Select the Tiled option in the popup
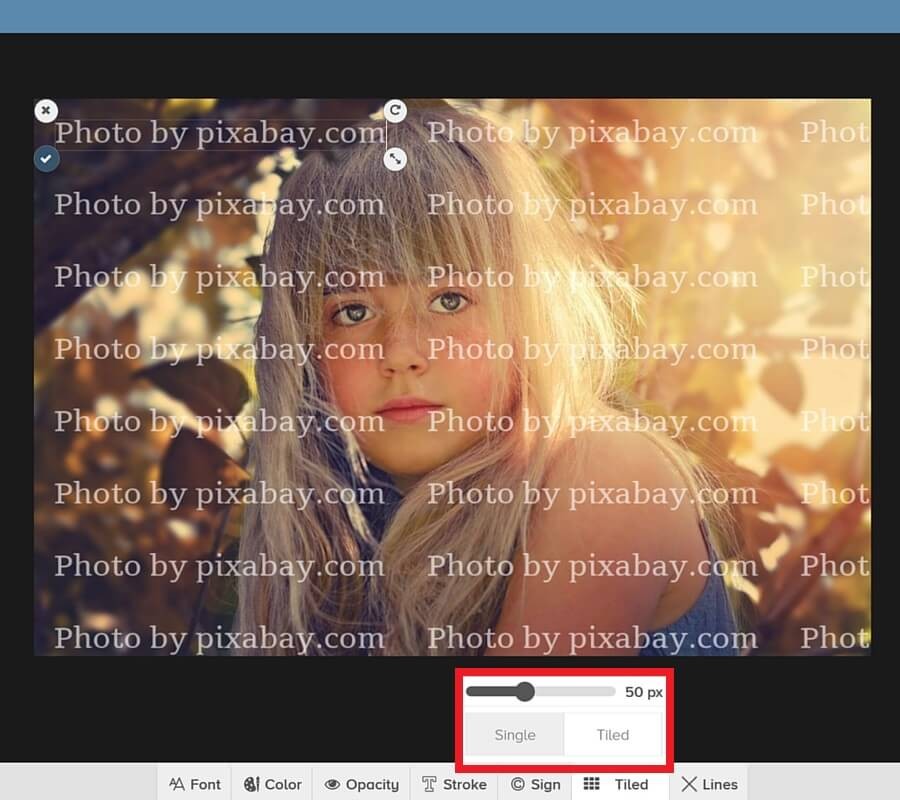Viewport: 900px width, 800px height. click(613, 735)
